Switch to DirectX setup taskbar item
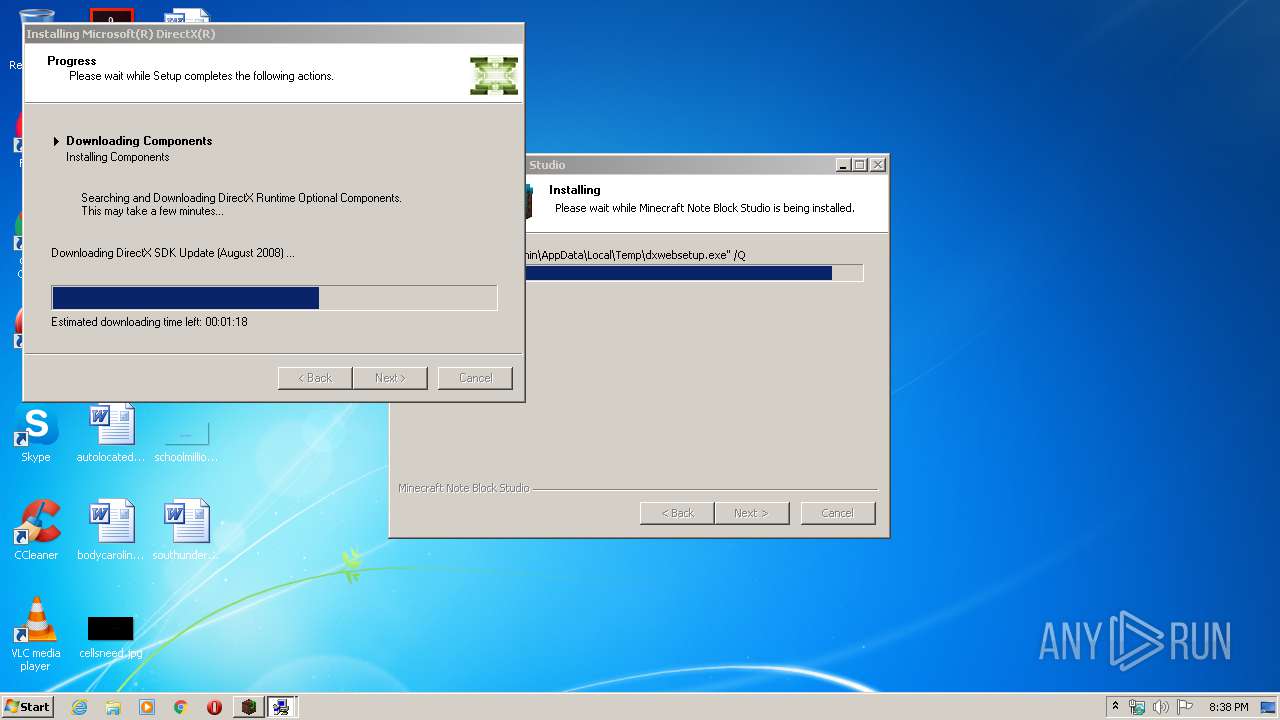 tap(282, 707)
